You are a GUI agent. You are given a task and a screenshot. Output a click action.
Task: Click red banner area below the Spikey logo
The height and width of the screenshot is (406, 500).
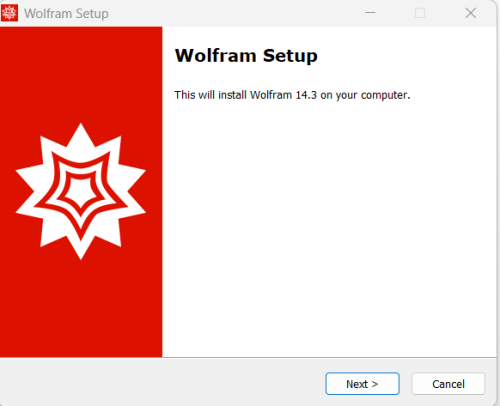coord(81,308)
